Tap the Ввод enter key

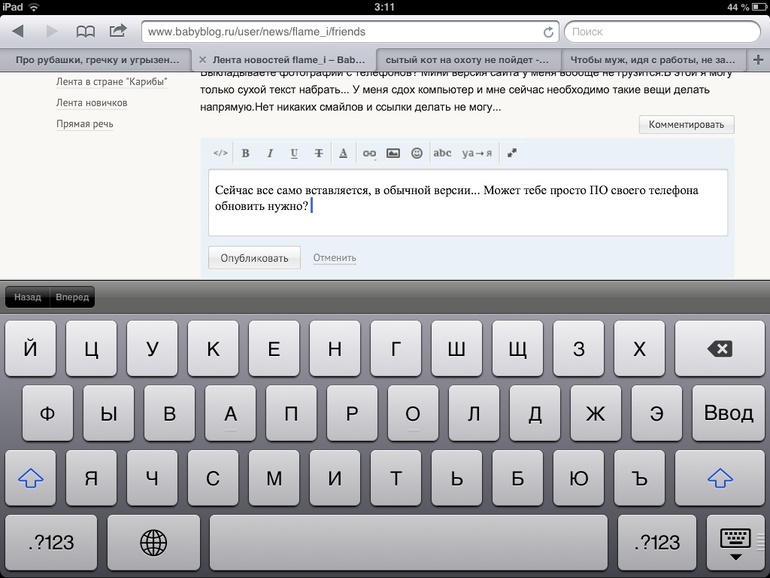(x=728, y=413)
